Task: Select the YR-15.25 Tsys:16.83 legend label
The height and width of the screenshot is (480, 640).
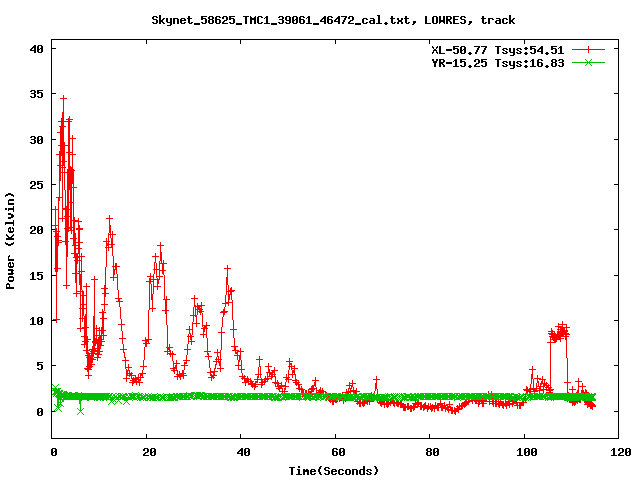Action: pos(498,63)
